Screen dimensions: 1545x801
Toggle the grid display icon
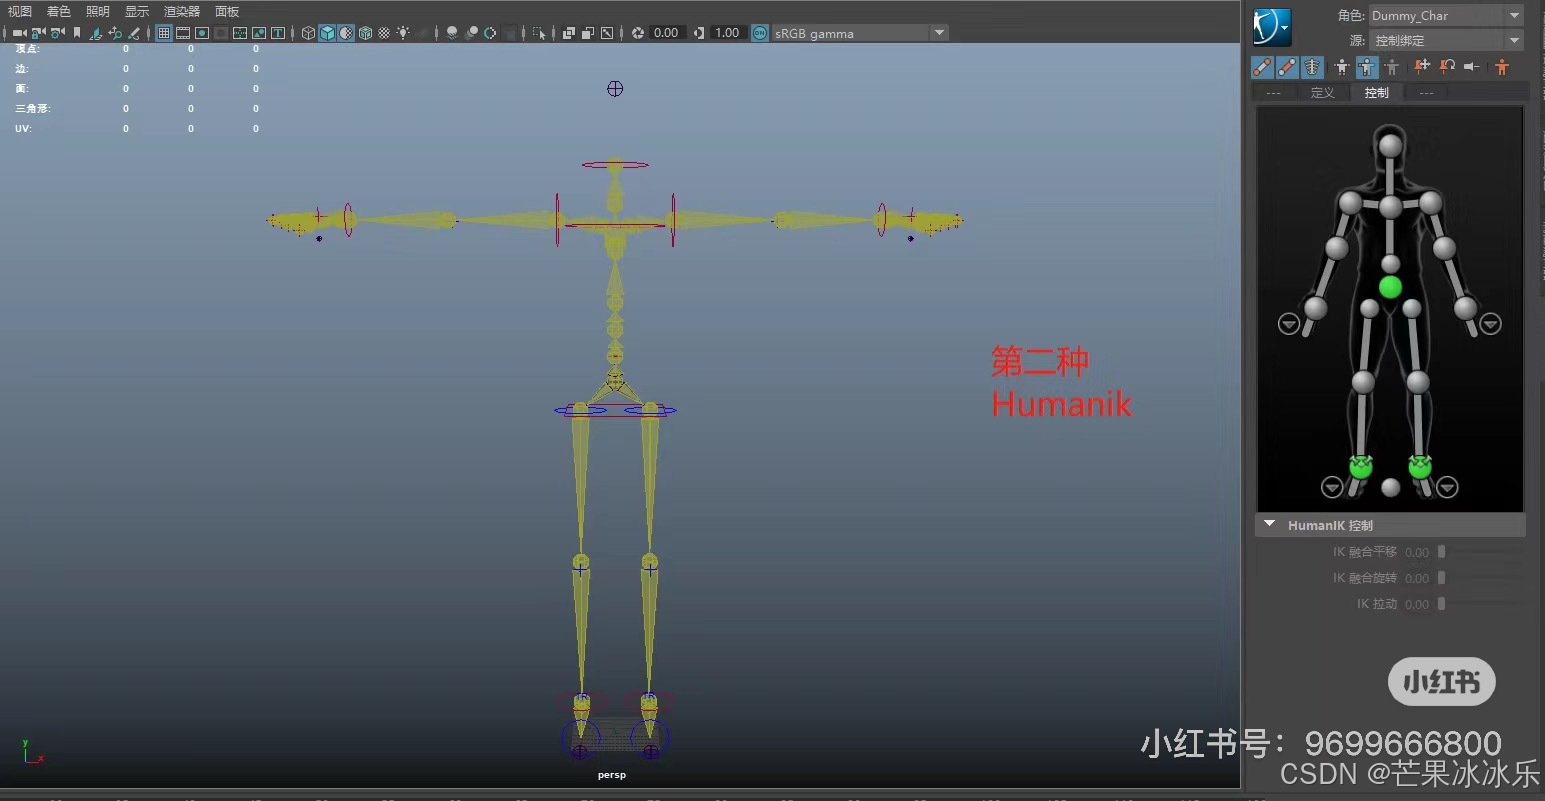[163, 33]
